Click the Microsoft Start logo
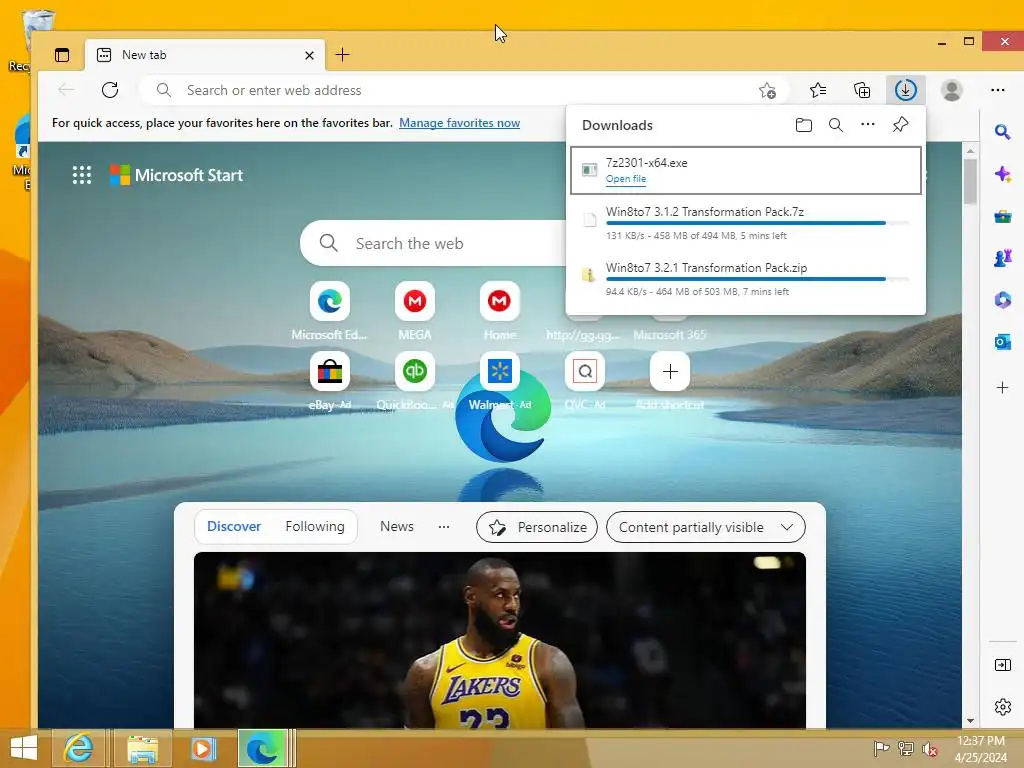Image resolution: width=1024 pixels, height=768 pixels. click(176, 175)
